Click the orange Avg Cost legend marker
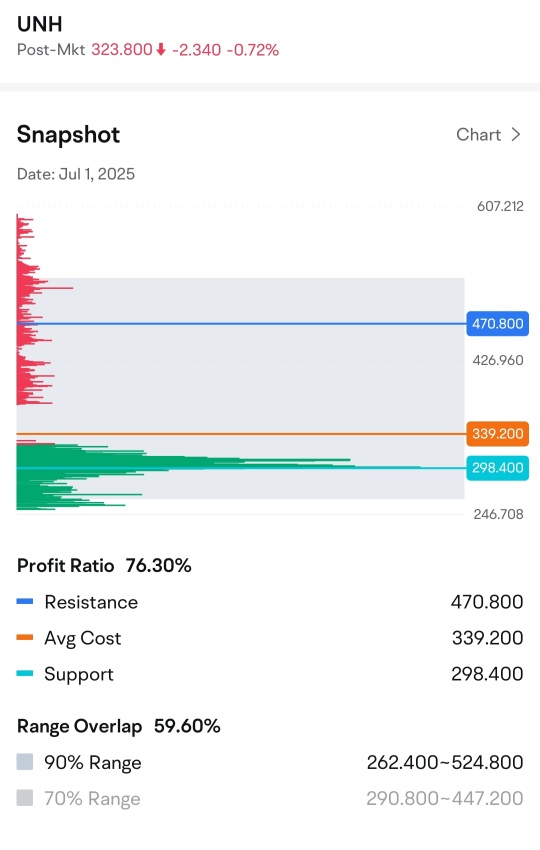540x850 pixels. pos(25,638)
